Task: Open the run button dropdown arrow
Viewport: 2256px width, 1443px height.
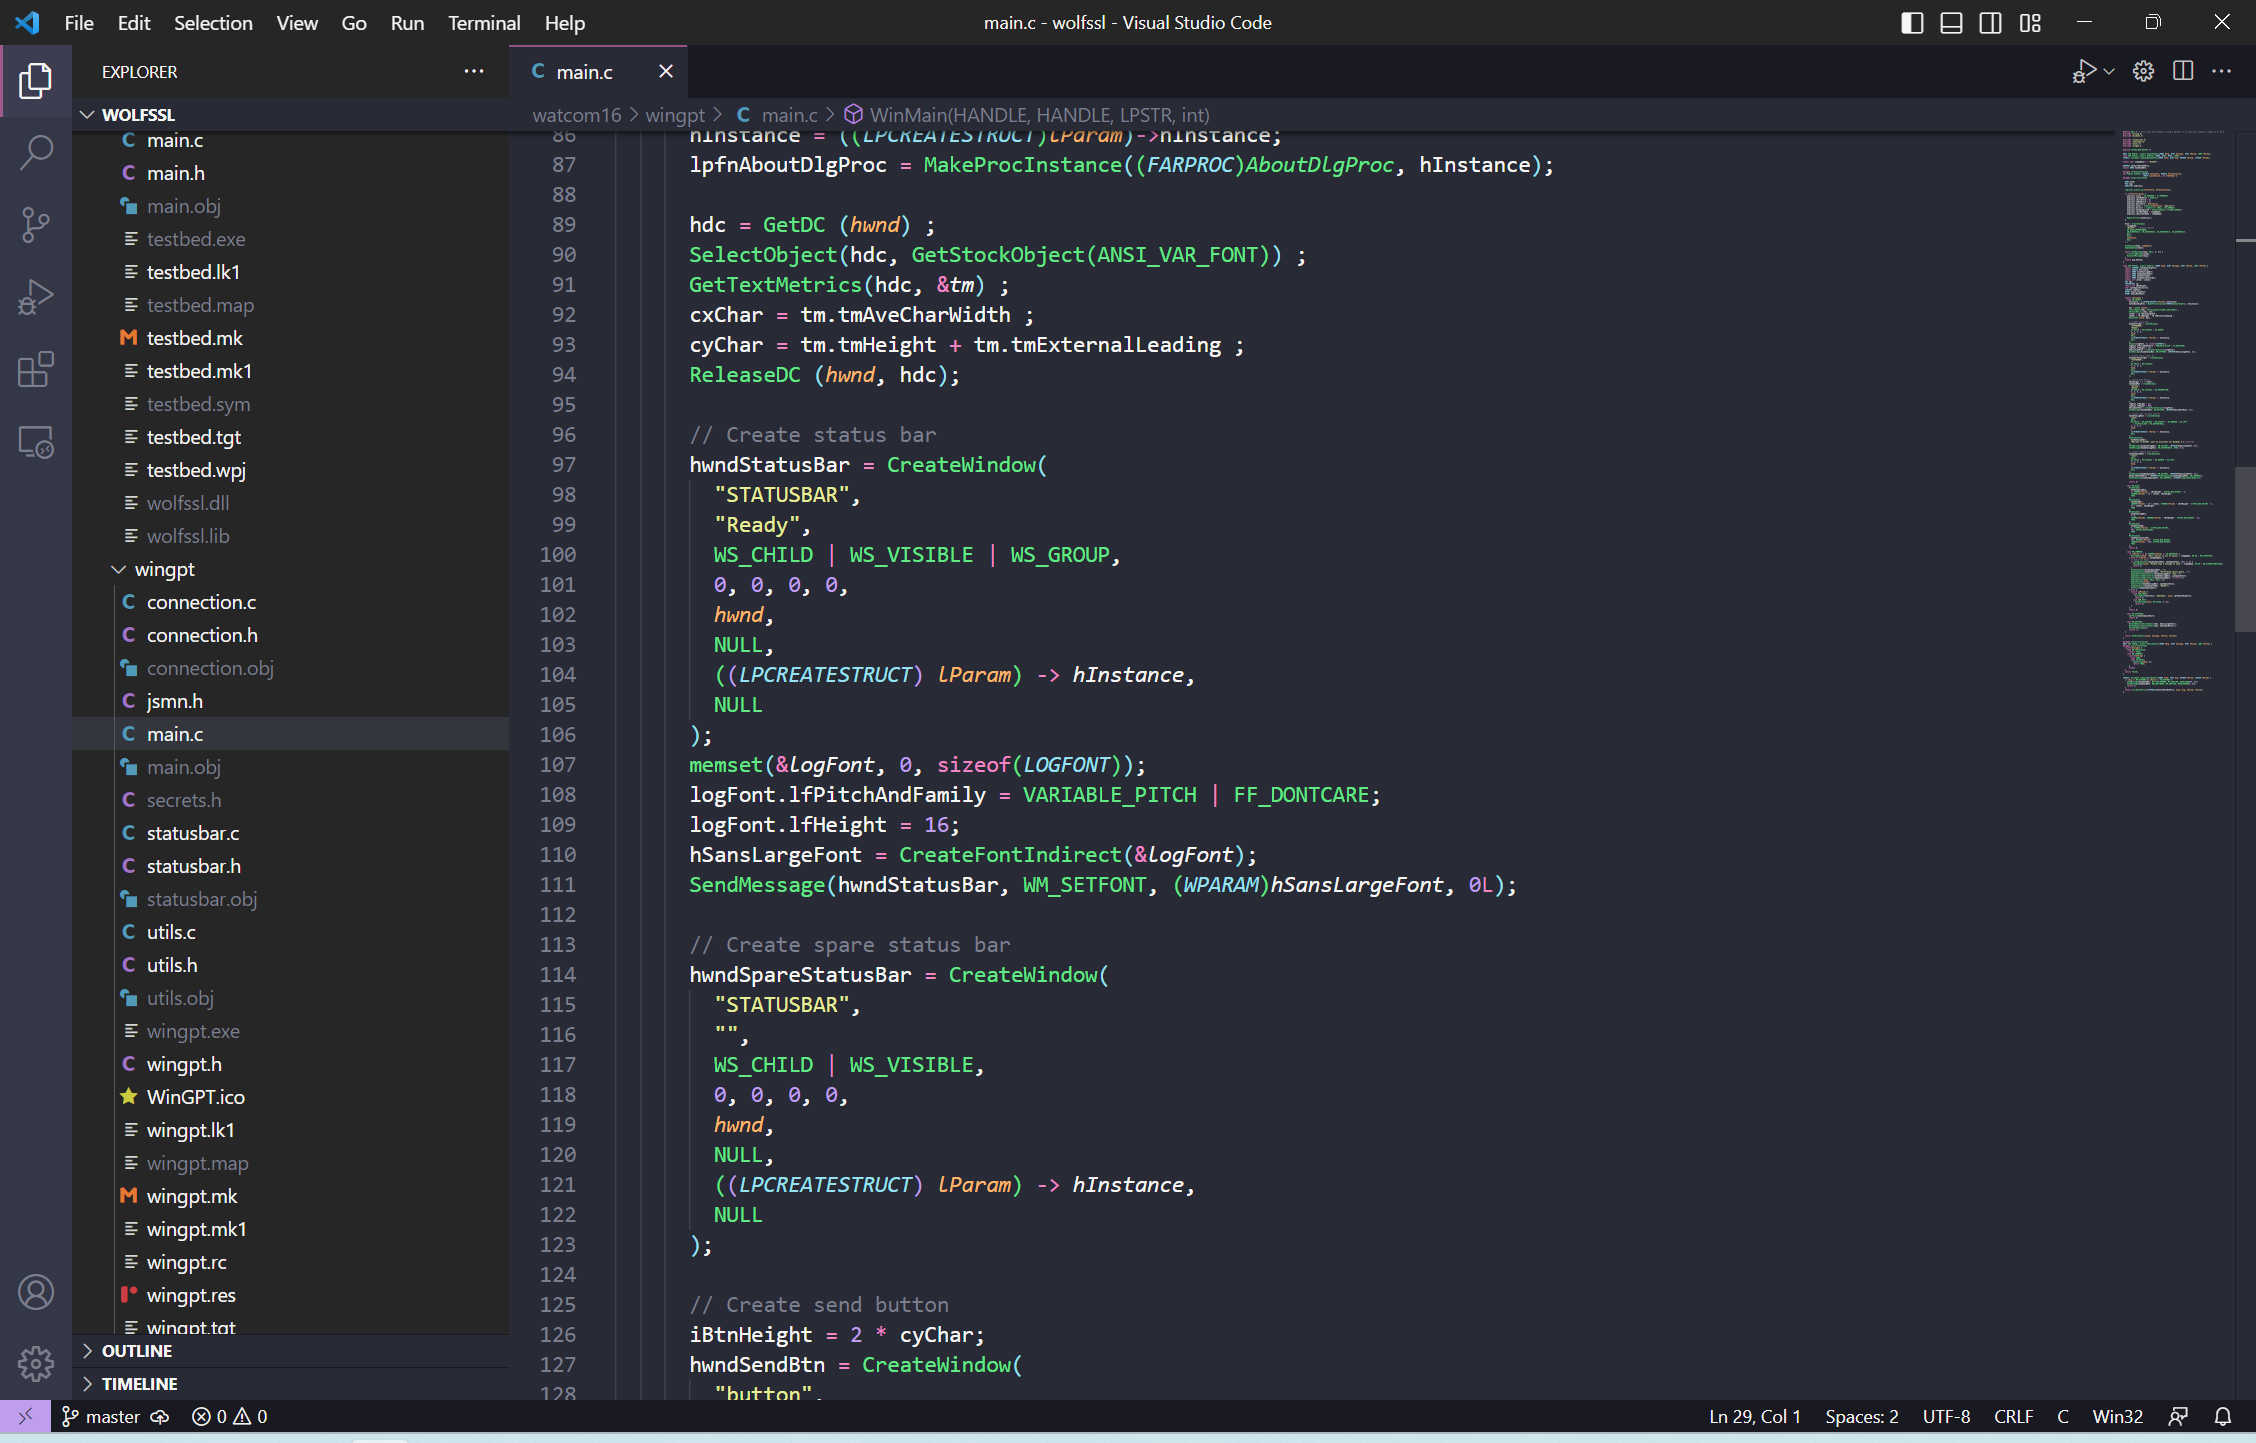Action: pyautogui.click(x=2109, y=71)
